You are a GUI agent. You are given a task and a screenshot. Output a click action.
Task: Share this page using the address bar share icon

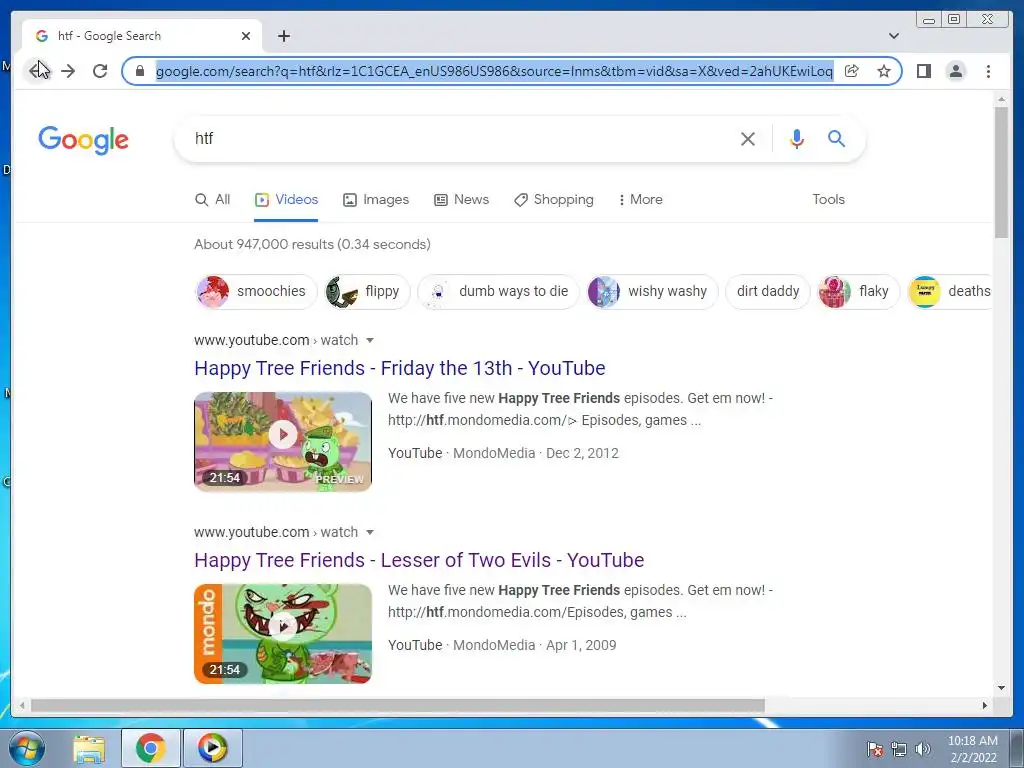851,71
